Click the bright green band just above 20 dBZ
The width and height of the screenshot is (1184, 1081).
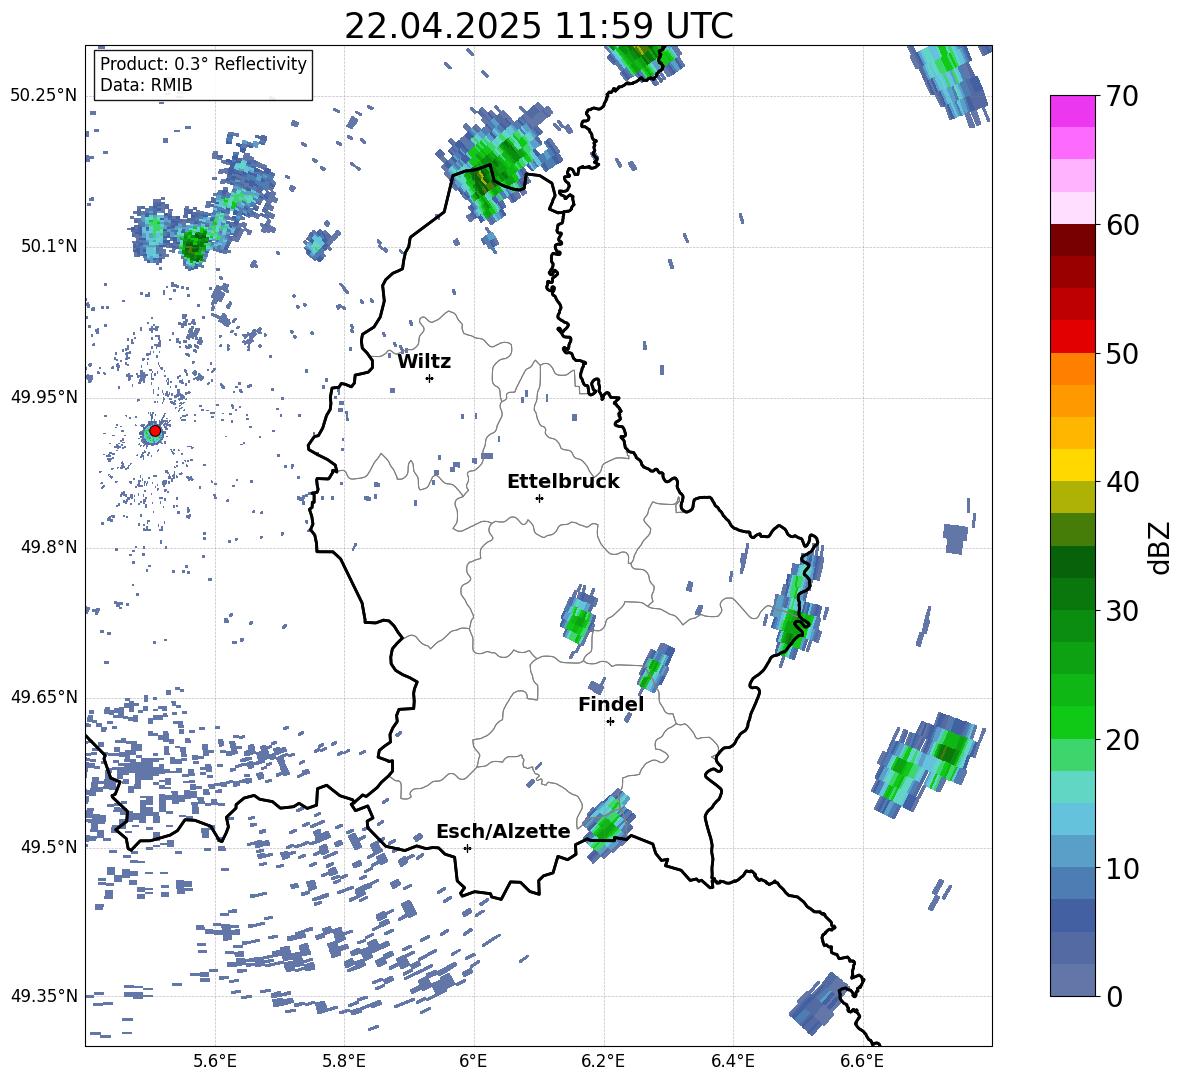tap(1072, 722)
